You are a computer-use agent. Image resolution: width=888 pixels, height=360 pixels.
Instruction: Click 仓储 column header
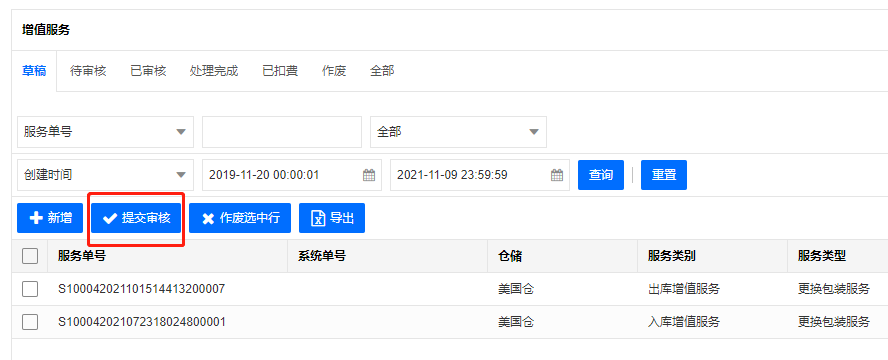tap(510, 256)
